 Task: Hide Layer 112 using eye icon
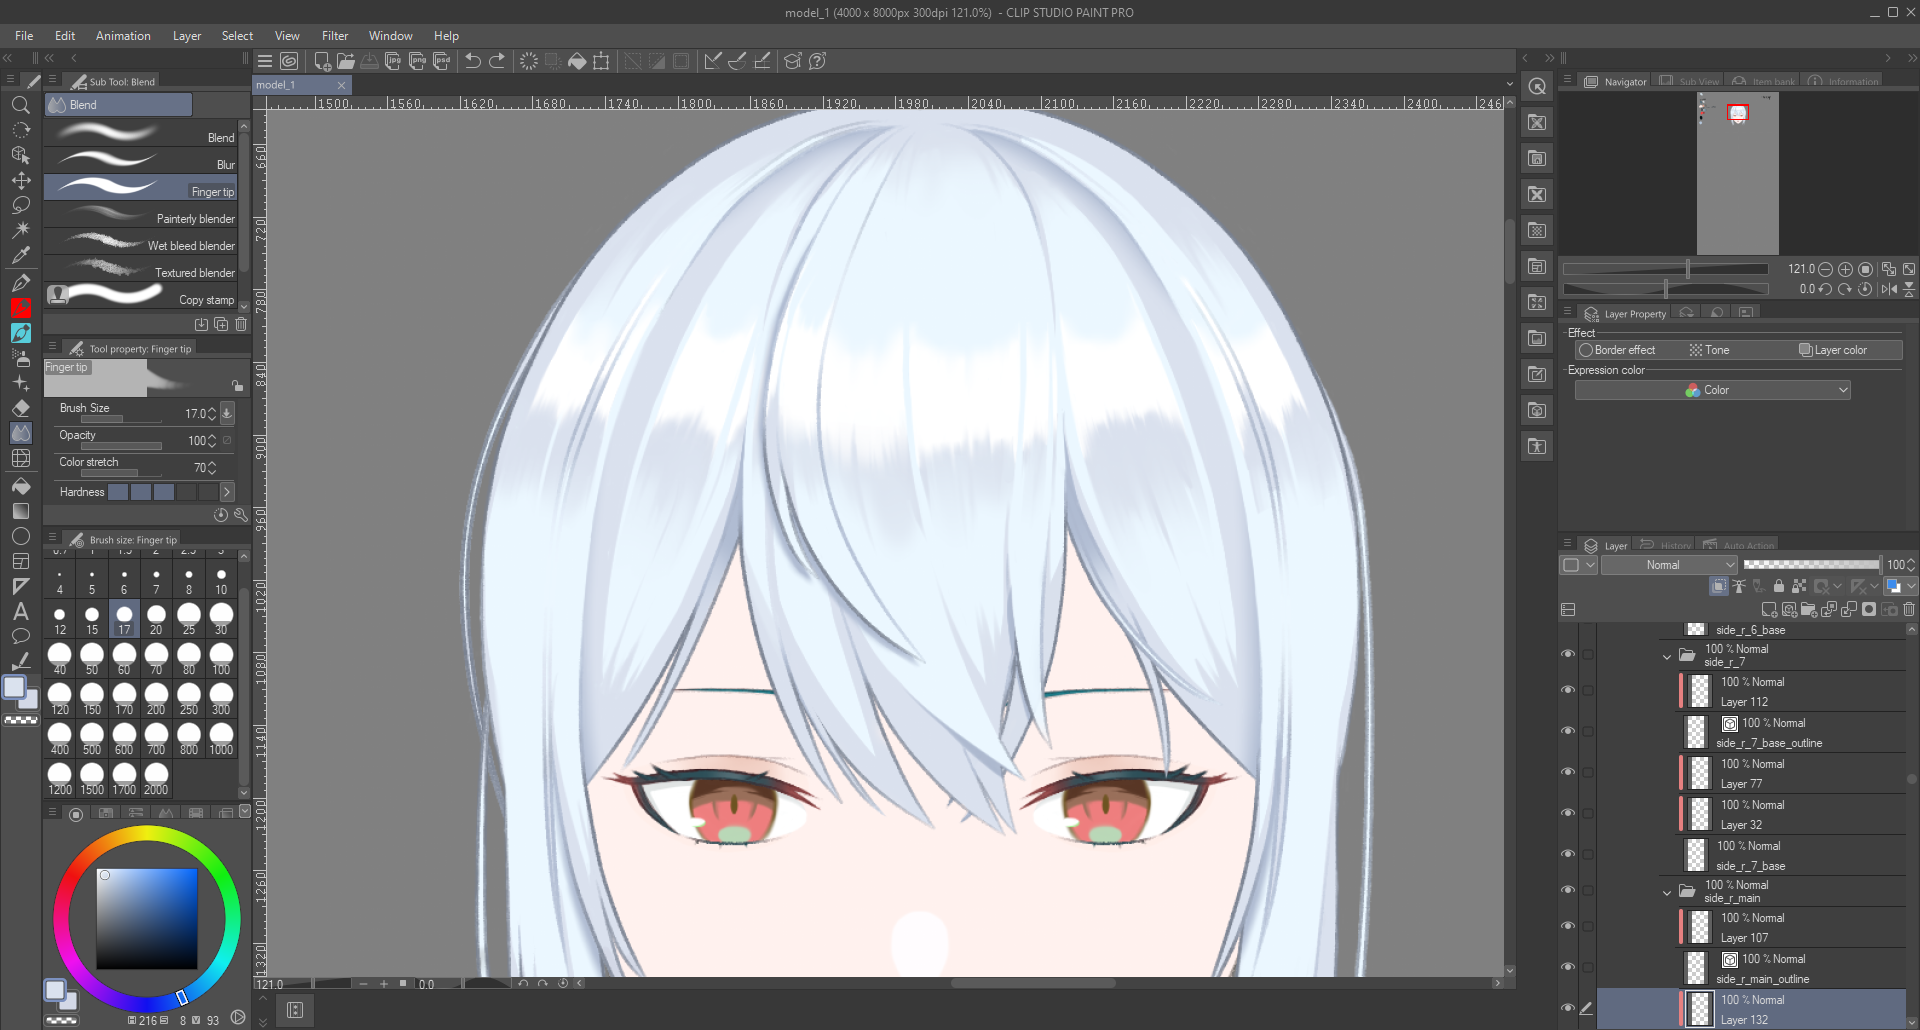[x=1567, y=690]
